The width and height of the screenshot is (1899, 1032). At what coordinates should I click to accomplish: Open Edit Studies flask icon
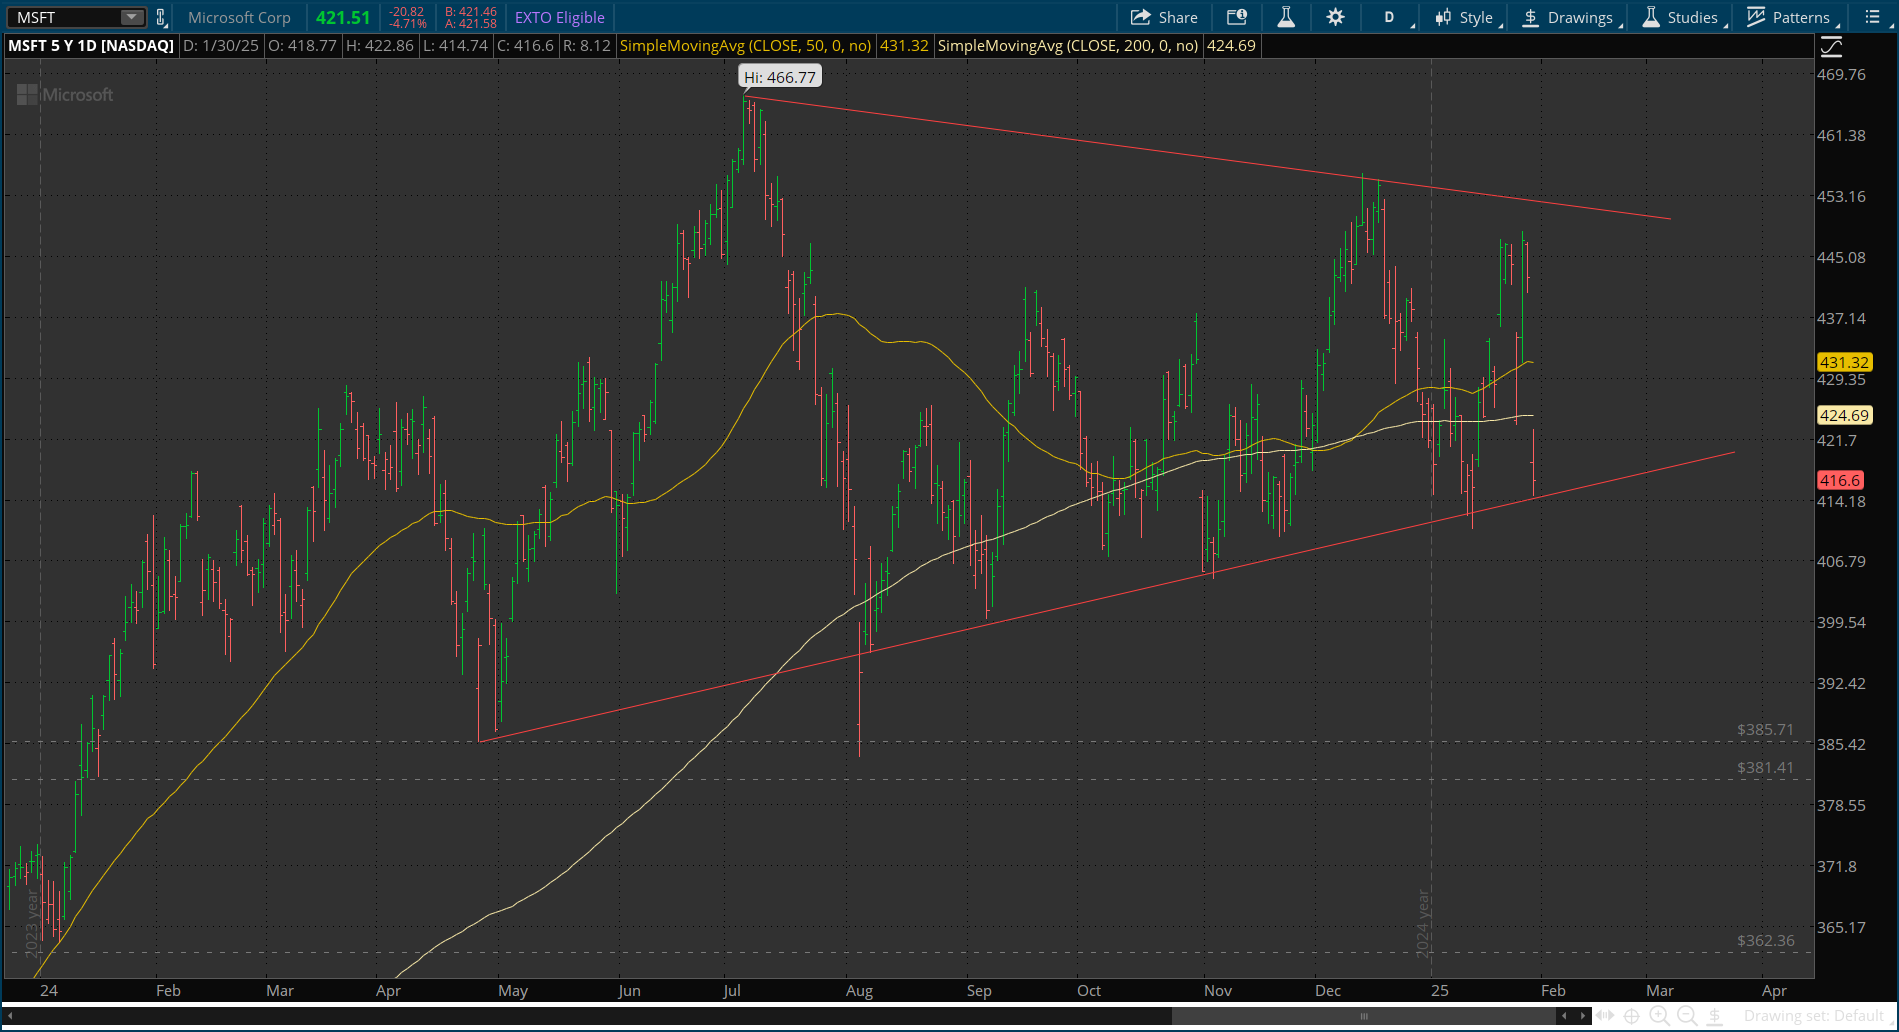point(1286,17)
